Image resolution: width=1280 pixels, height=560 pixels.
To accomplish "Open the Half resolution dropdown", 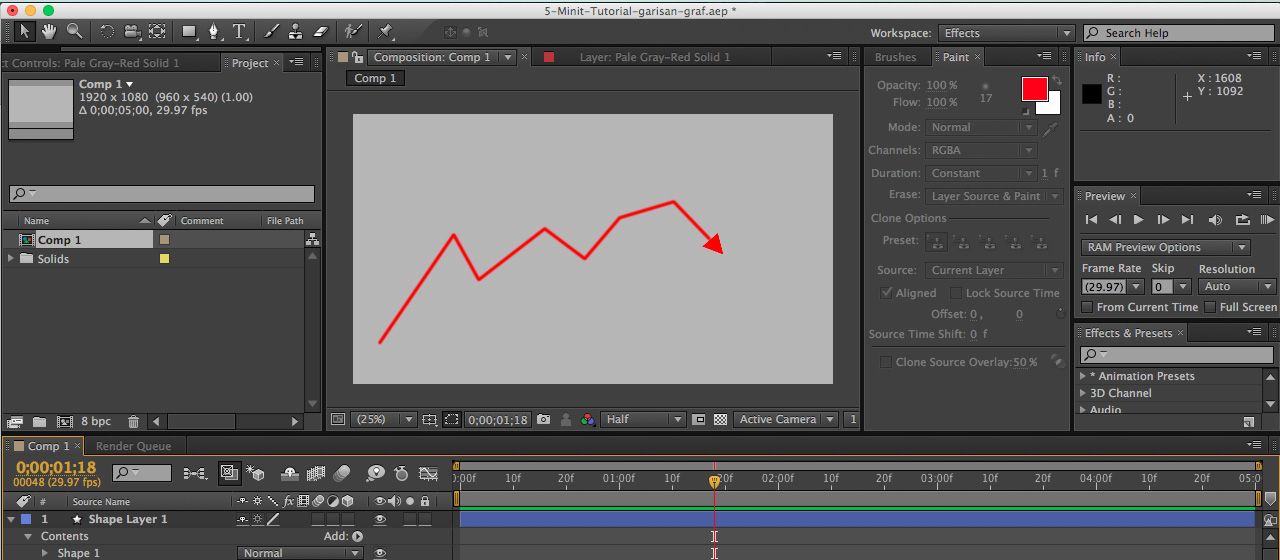I will (643, 420).
